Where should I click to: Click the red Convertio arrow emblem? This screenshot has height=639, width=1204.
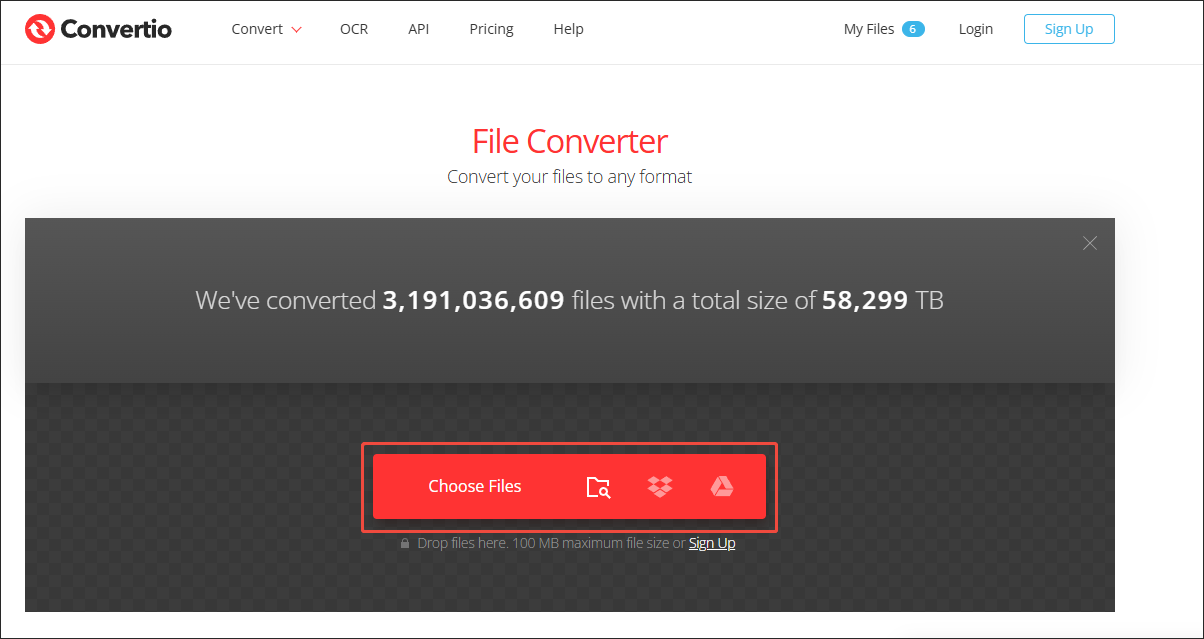tap(40, 28)
